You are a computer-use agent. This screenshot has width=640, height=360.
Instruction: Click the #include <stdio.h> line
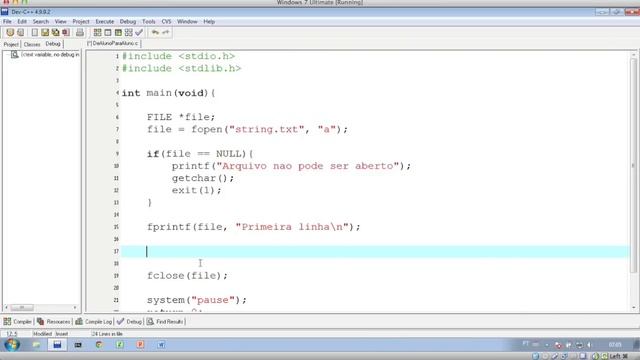tap(178, 56)
